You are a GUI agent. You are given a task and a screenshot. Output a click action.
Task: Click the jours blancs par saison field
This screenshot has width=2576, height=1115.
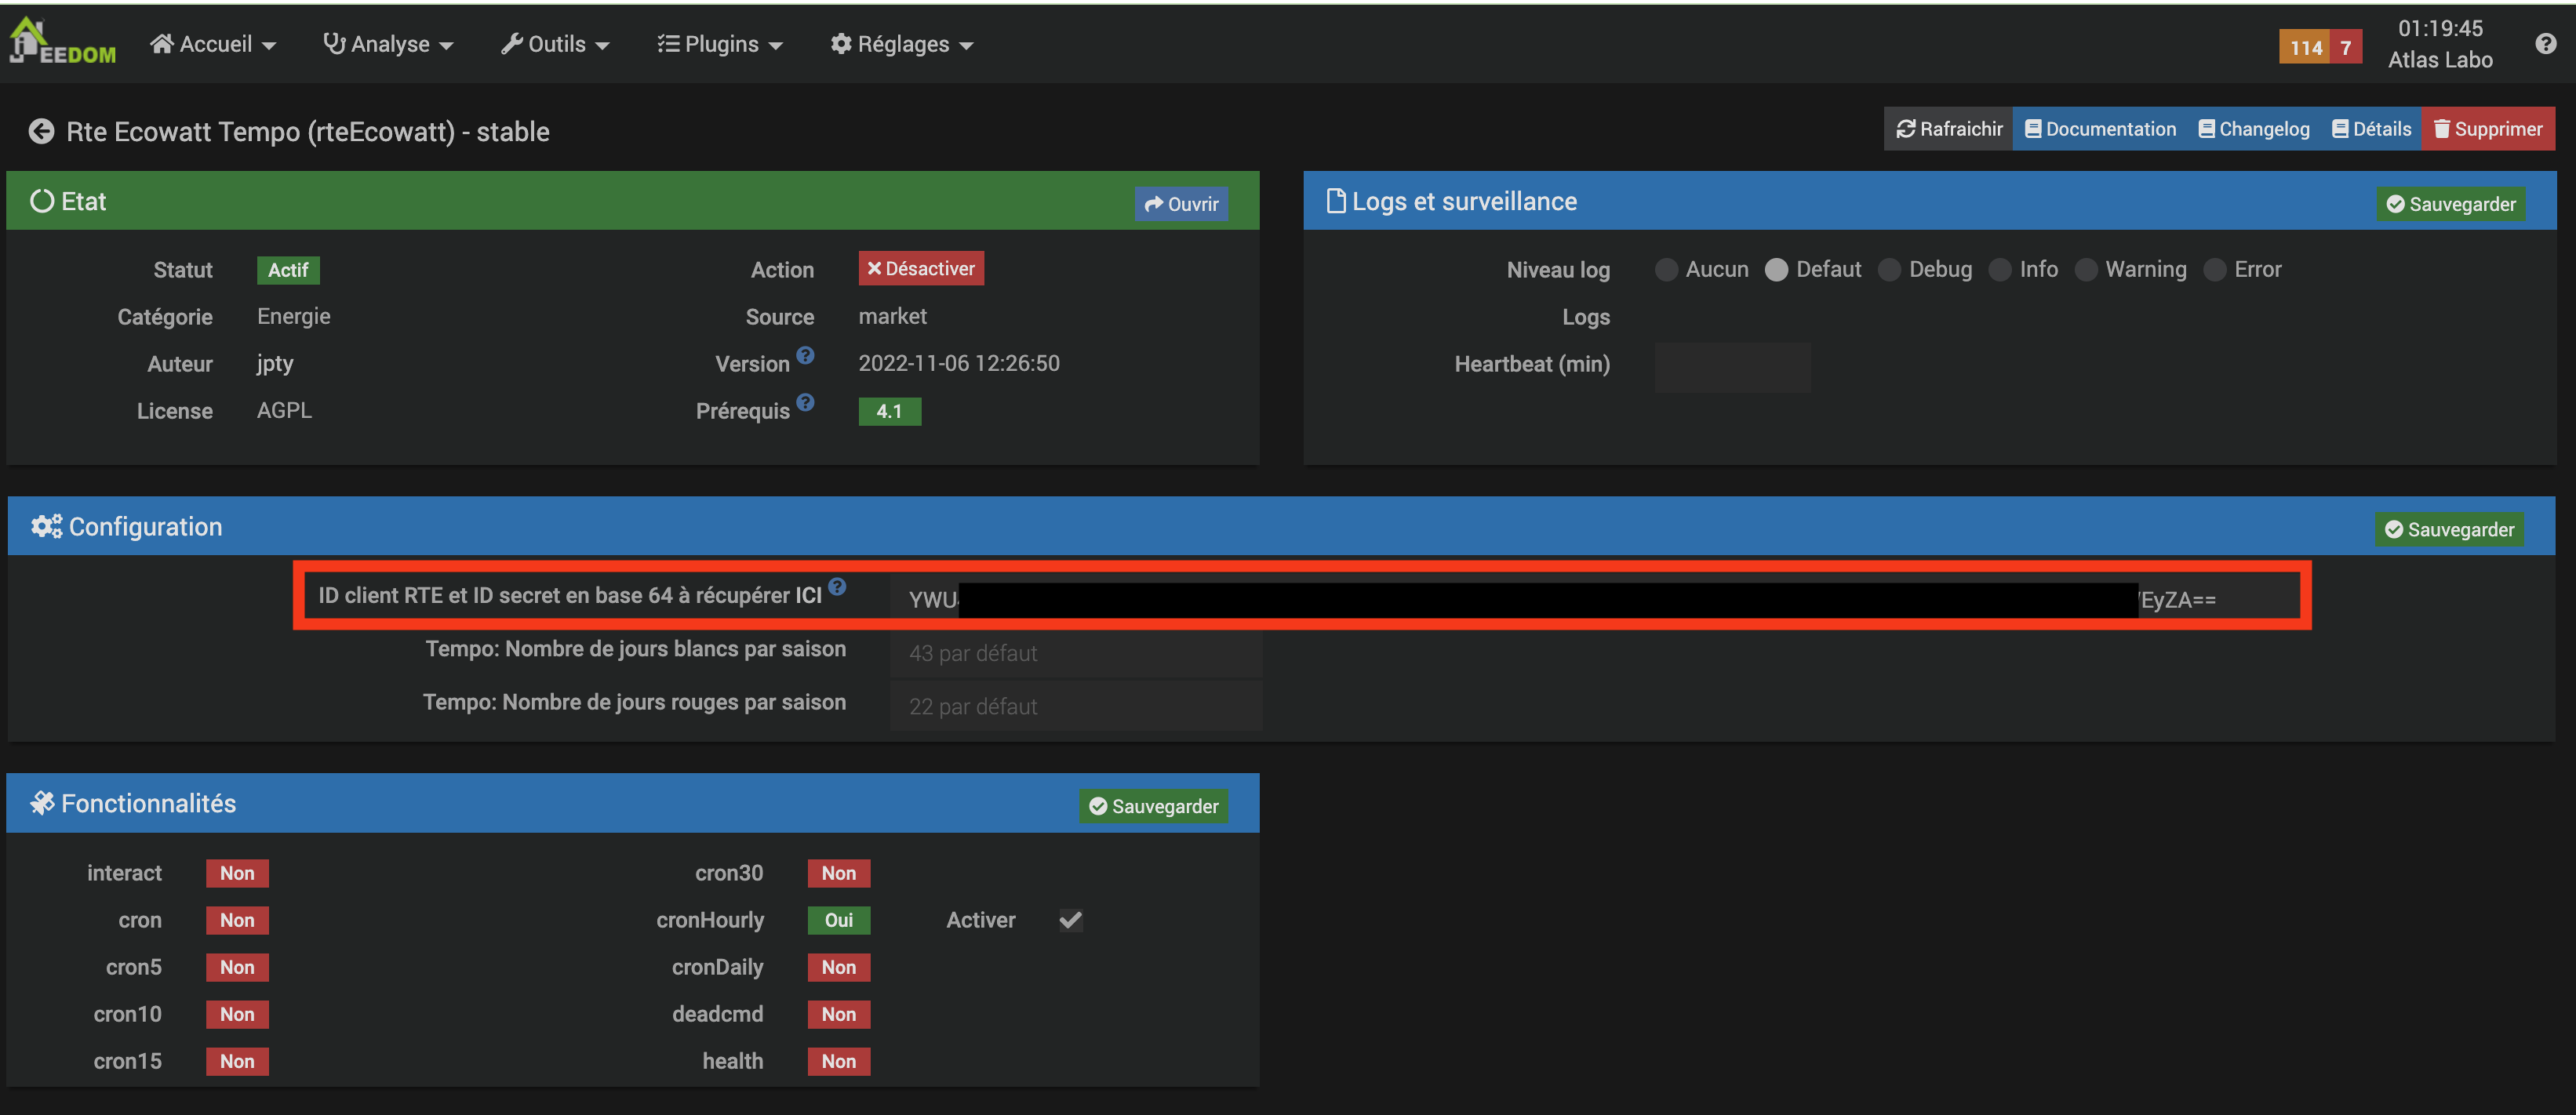point(1075,653)
